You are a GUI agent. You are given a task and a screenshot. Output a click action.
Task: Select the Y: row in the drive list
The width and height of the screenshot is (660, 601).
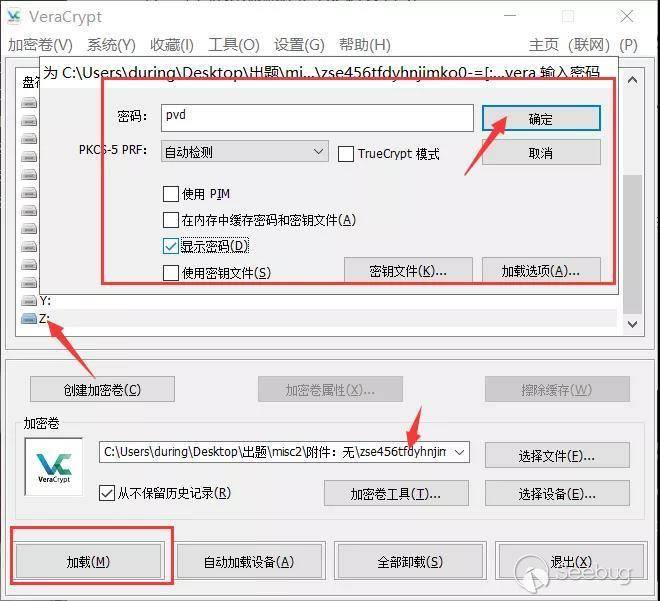pos(318,300)
